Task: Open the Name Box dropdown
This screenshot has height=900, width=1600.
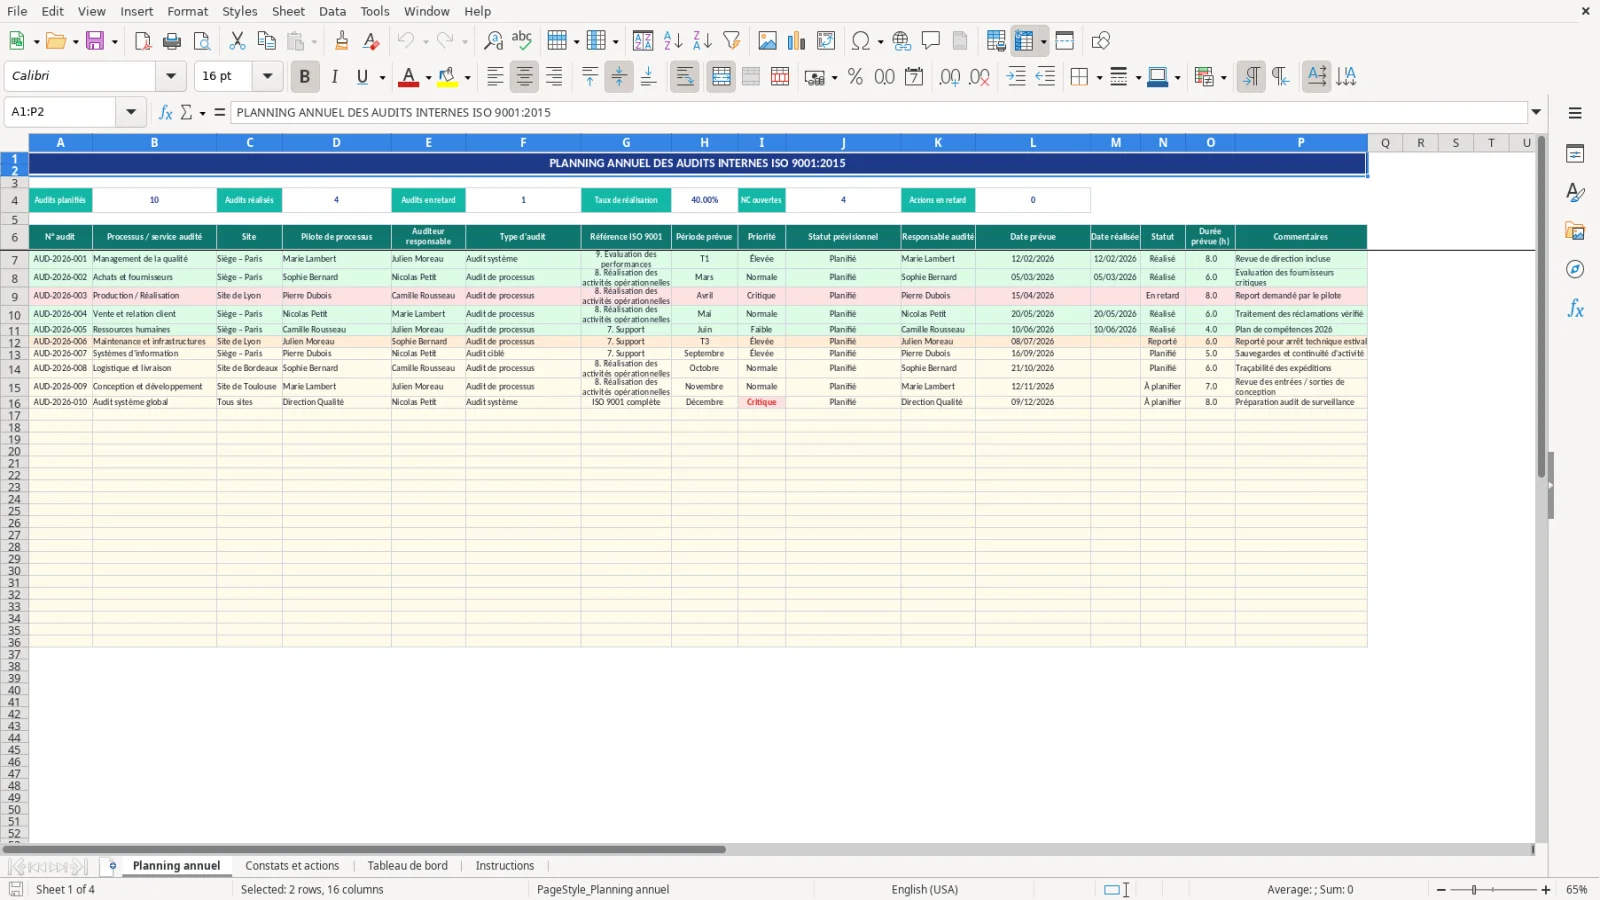Action: coord(131,112)
